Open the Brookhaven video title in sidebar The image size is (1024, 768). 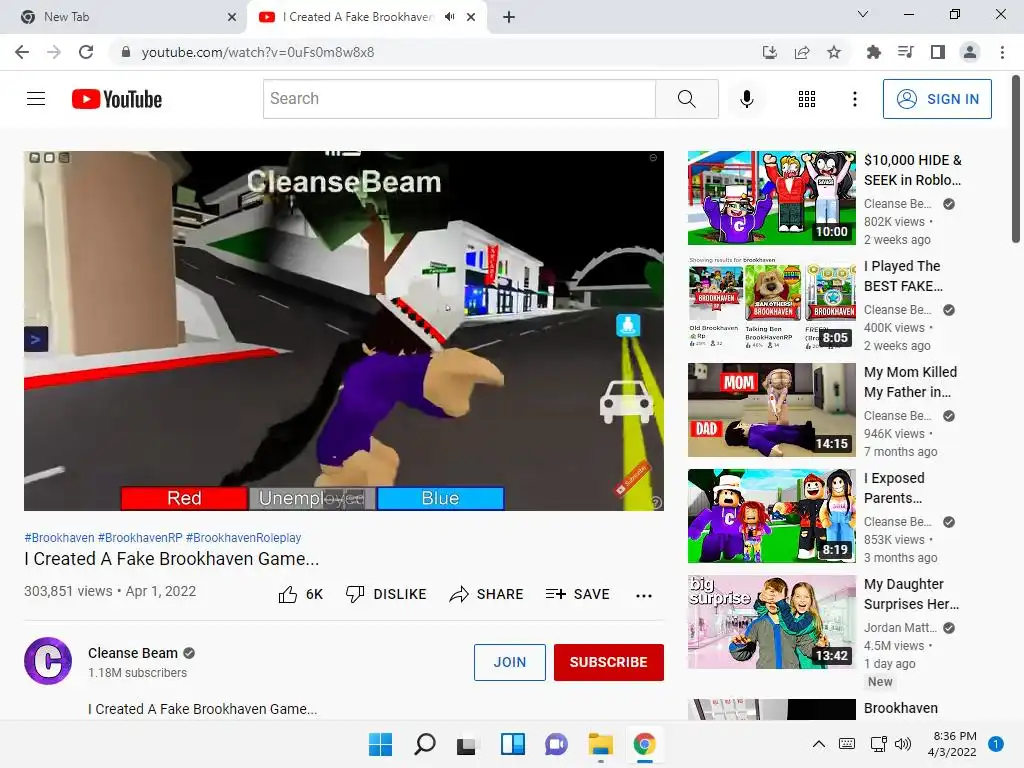coord(901,708)
